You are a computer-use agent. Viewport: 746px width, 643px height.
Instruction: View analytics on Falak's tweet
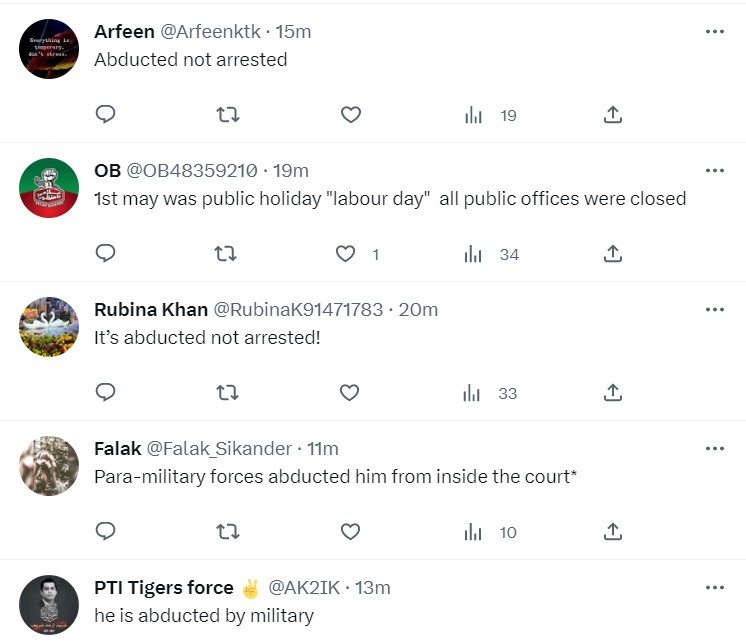click(474, 532)
